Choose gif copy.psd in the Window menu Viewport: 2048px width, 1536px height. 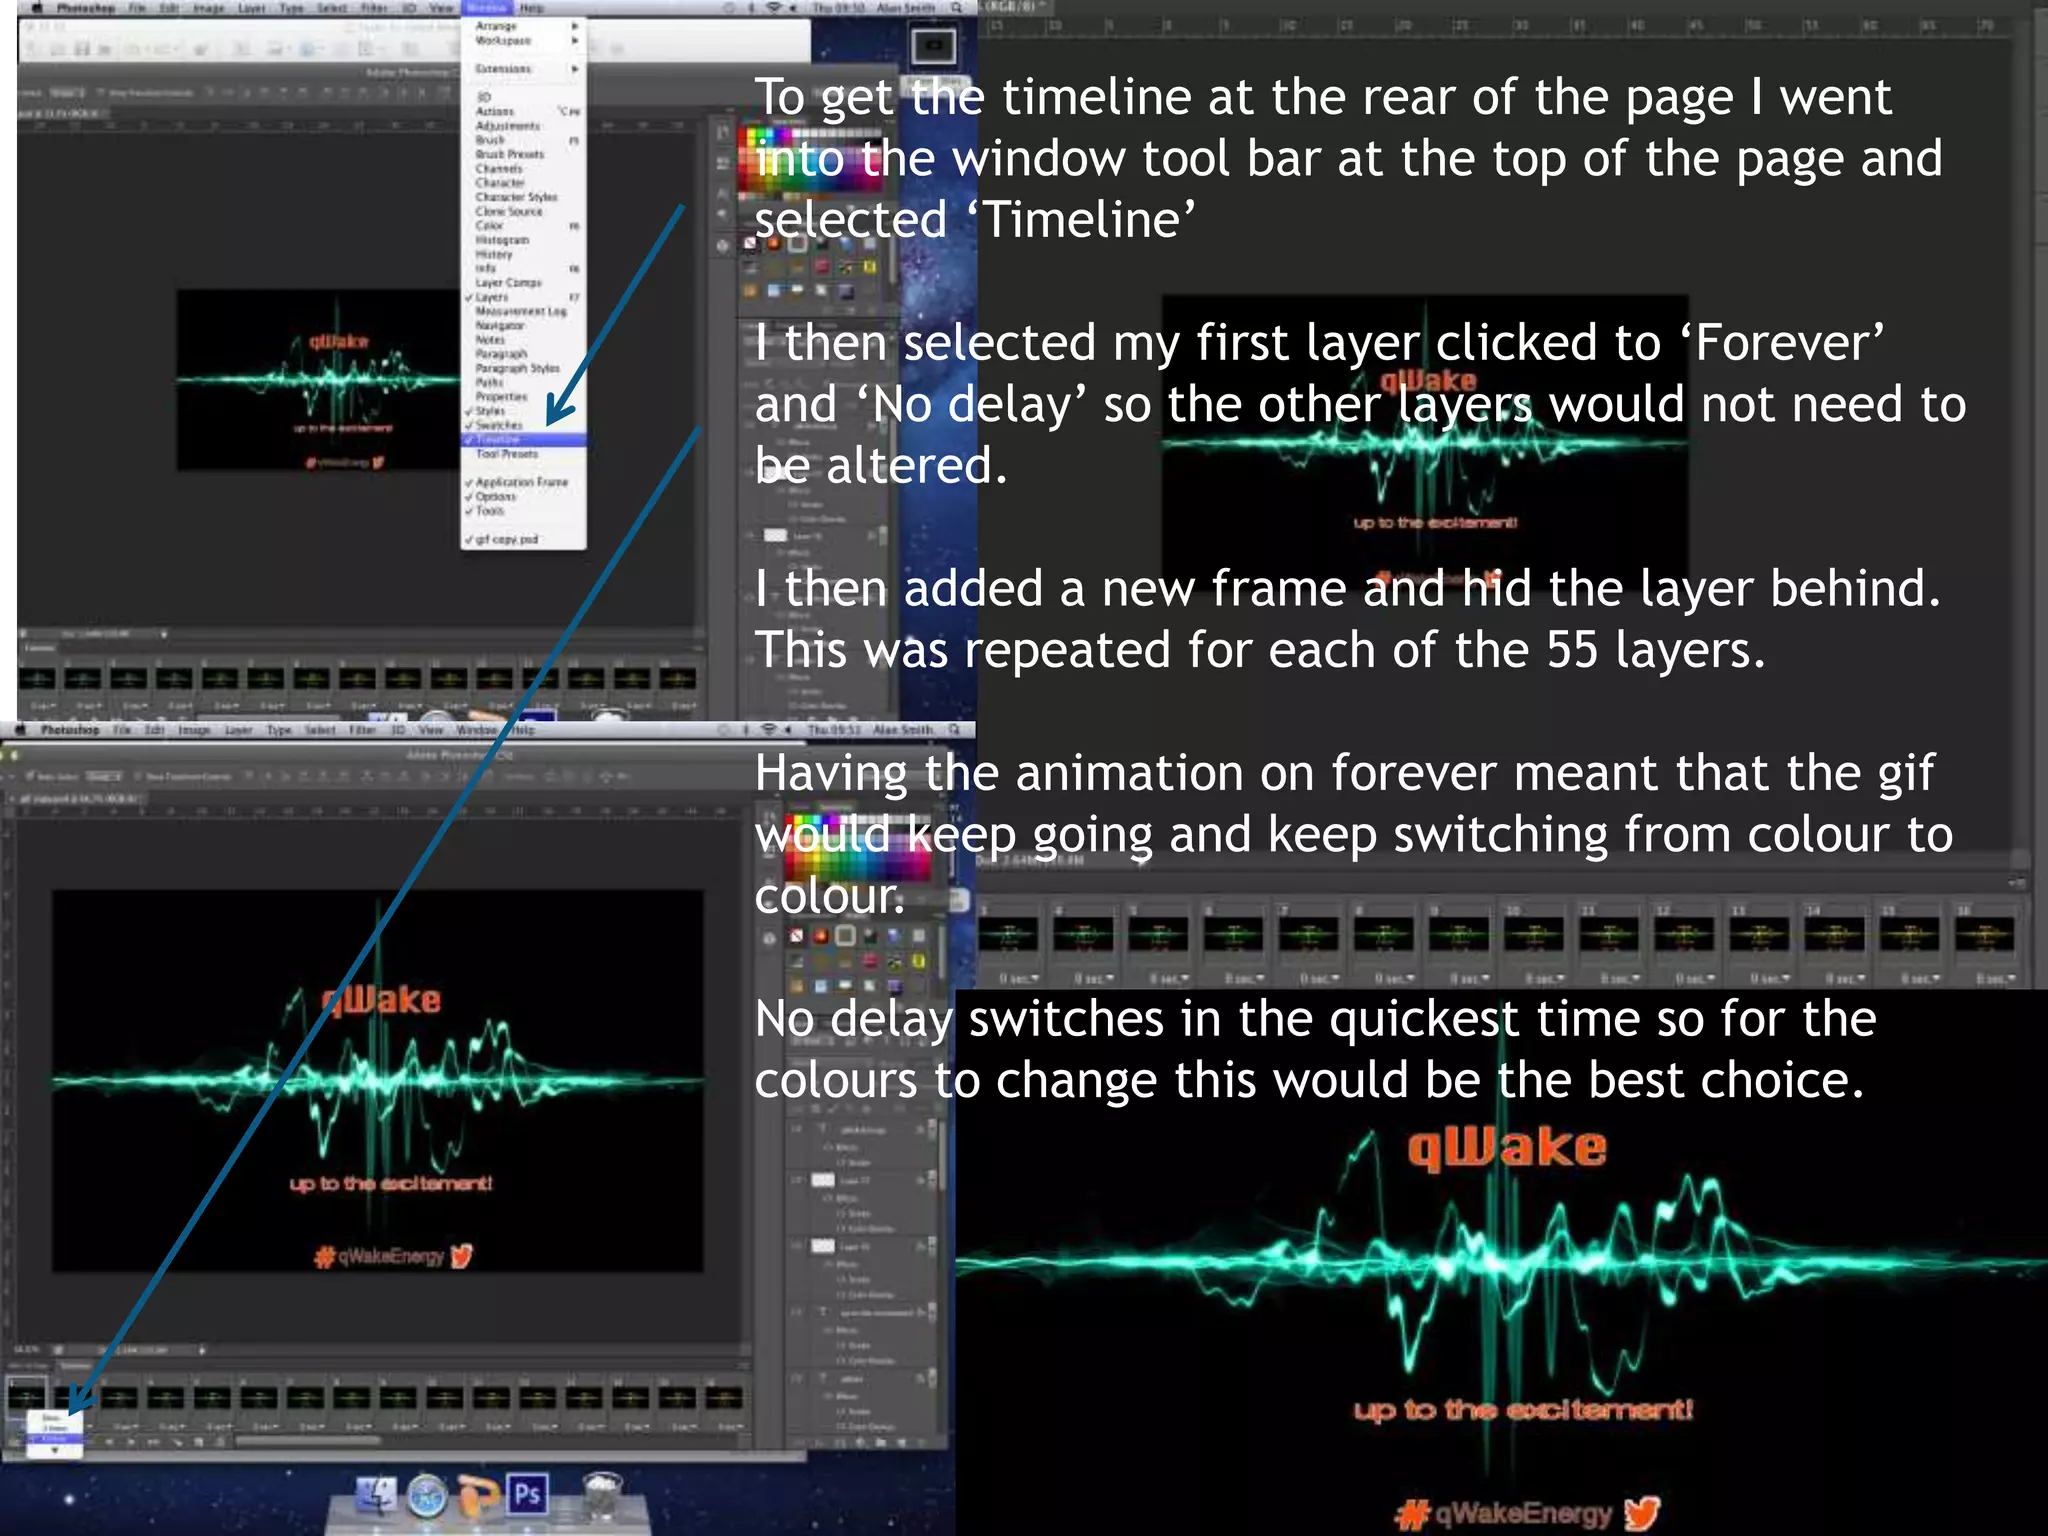(x=507, y=539)
